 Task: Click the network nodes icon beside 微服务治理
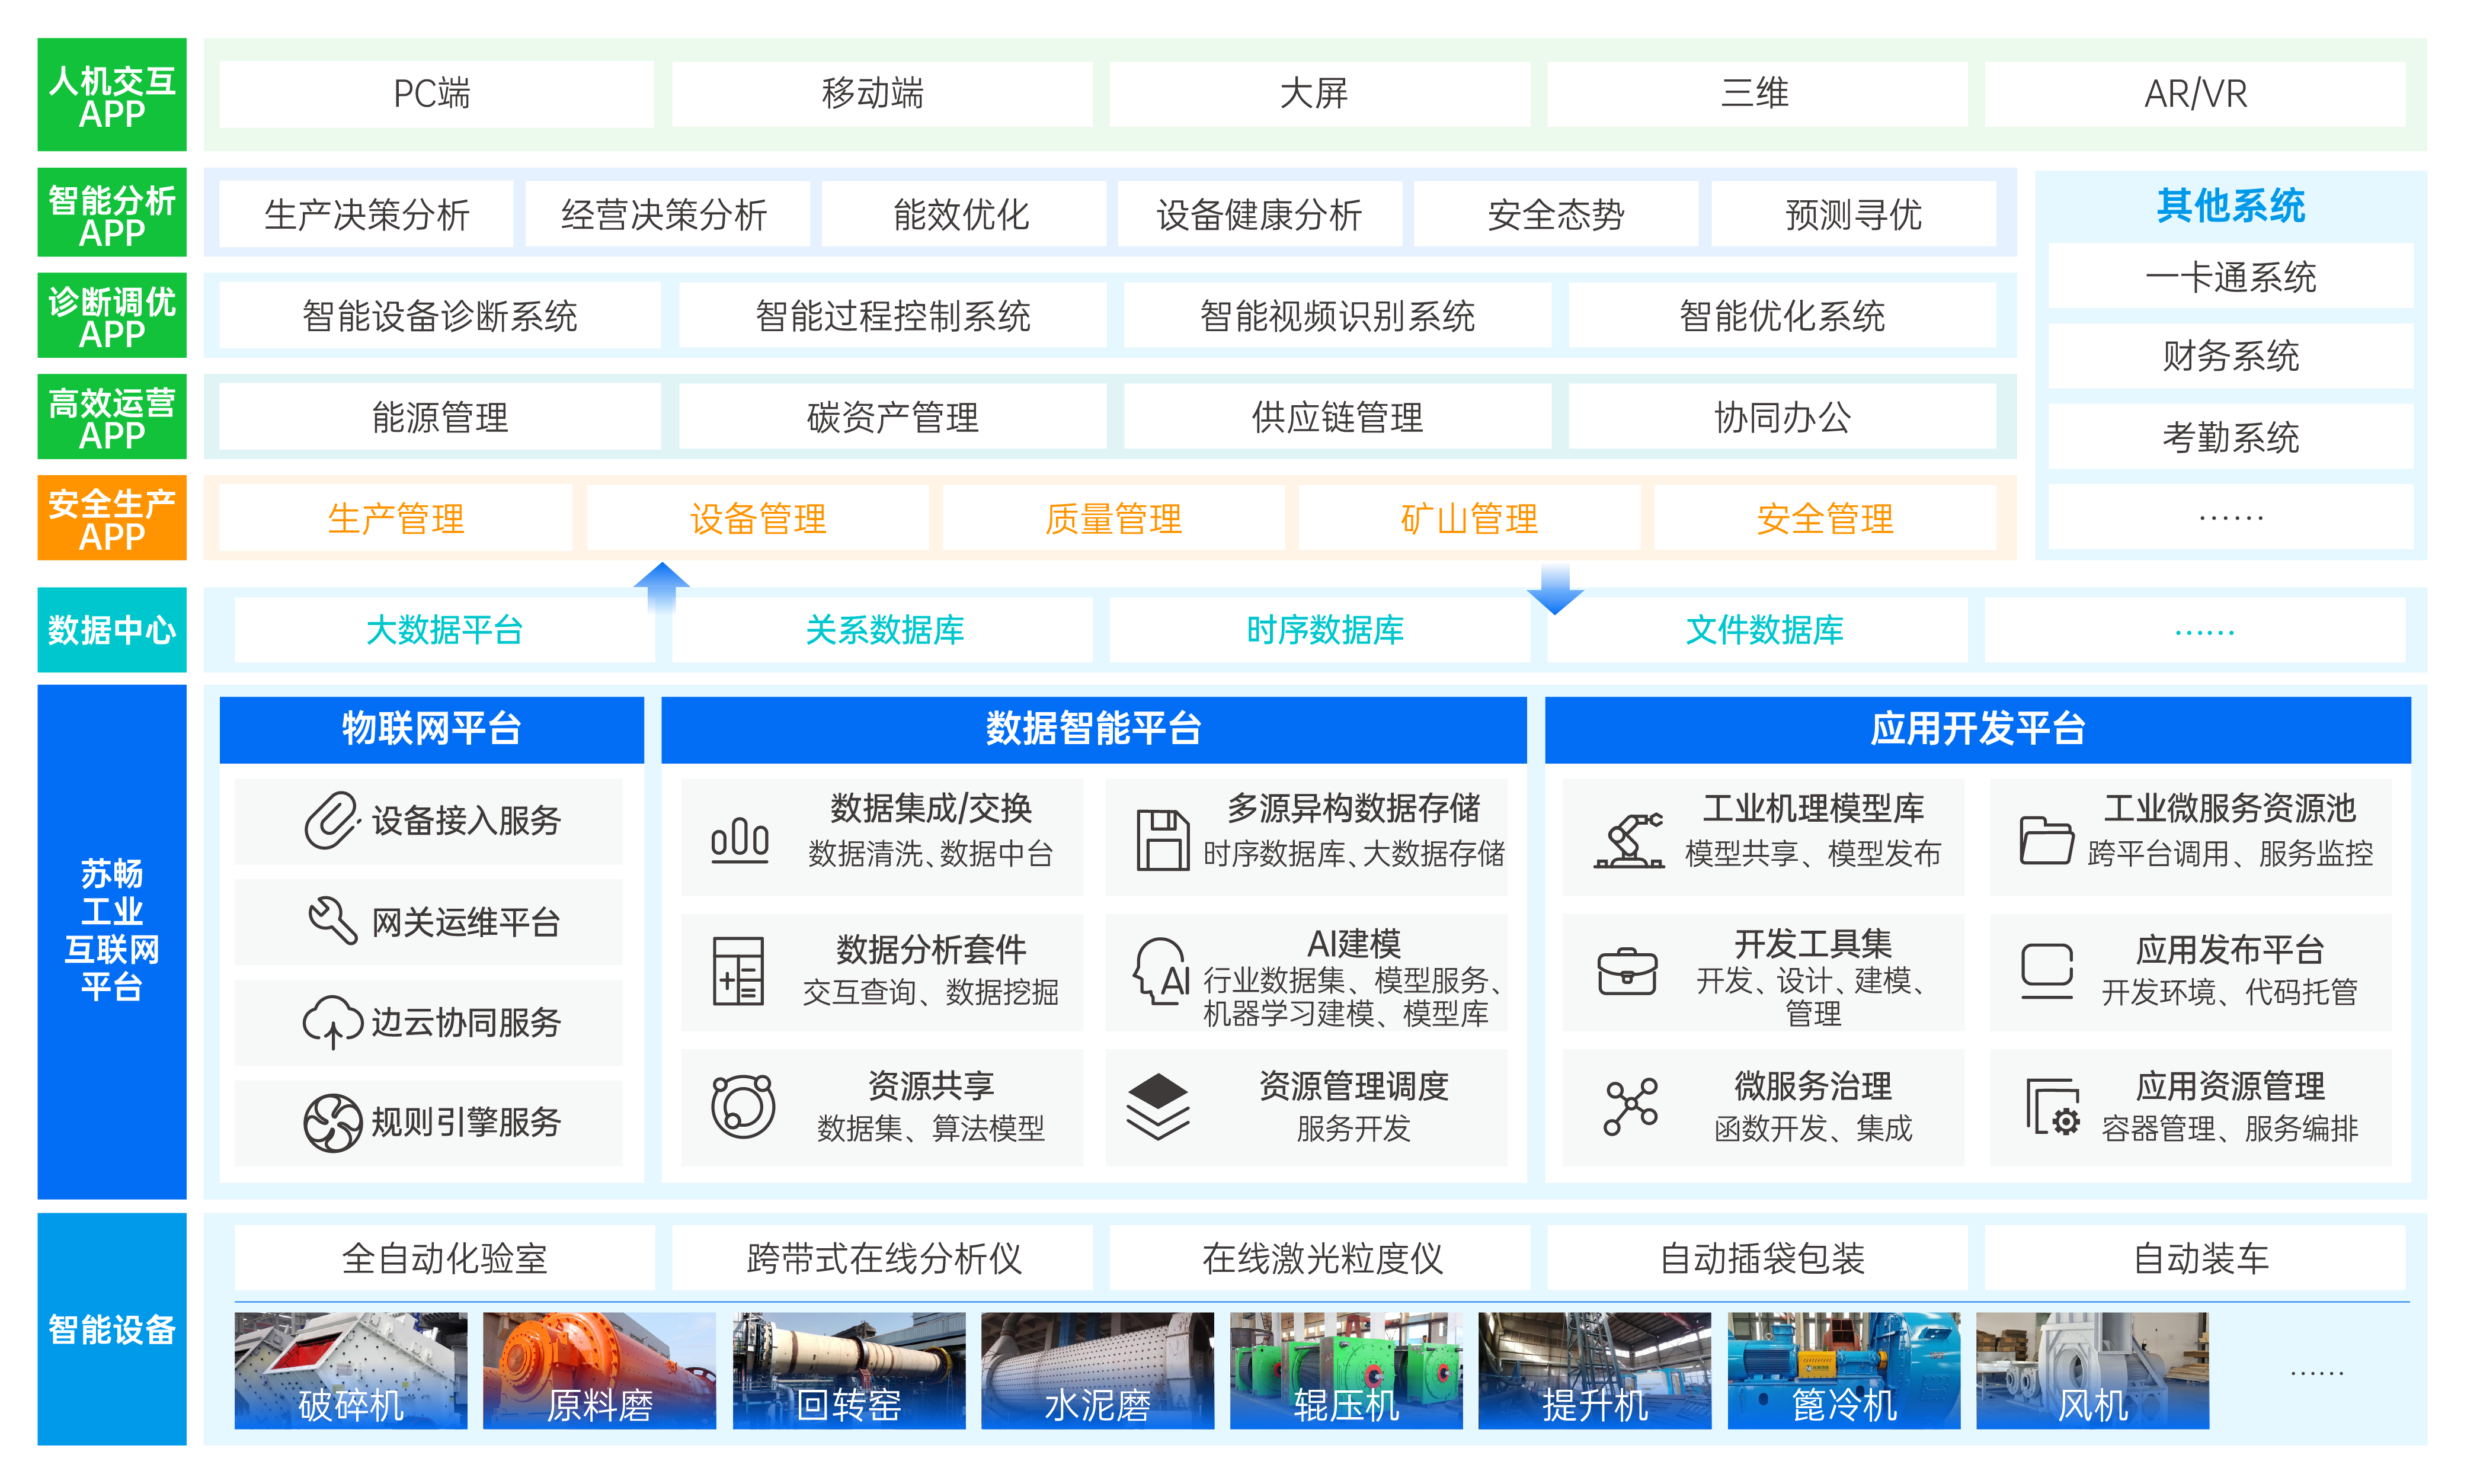click(x=1630, y=1106)
